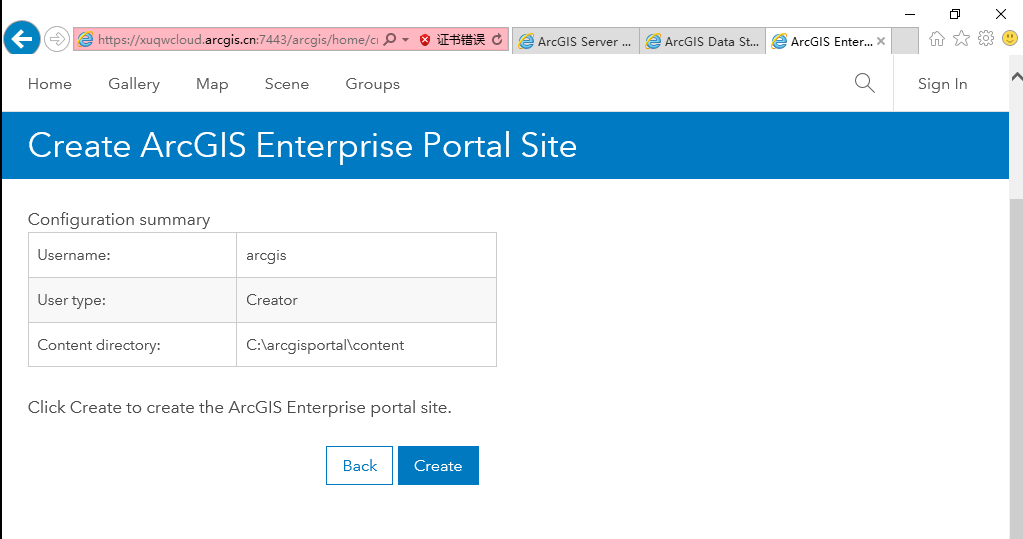
Task: Open the Scene menu item
Action: [286, 84]
